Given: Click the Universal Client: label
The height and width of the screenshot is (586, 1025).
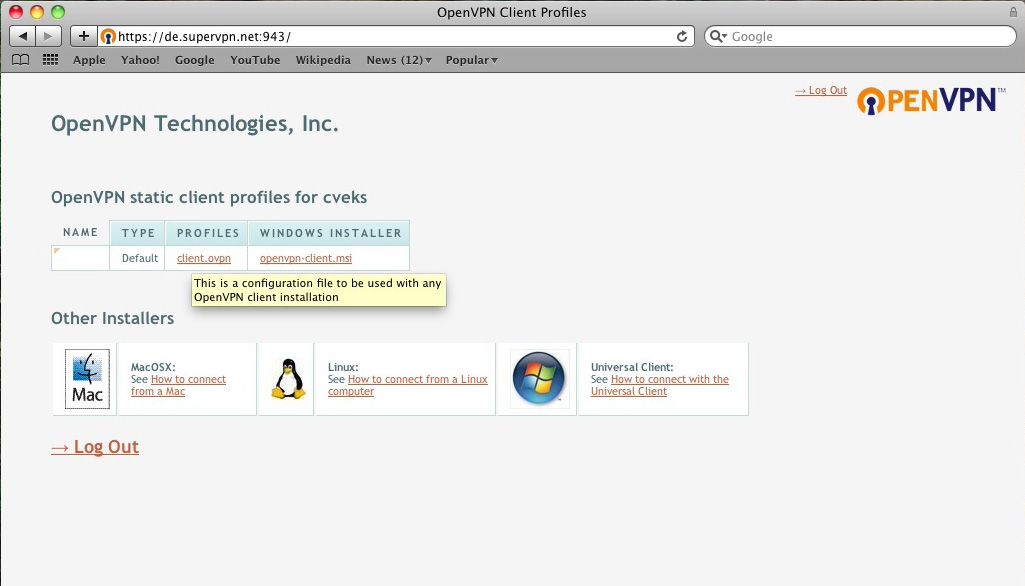Looking at the screenshot, I should pyautogui.click(x=632, y=368).
